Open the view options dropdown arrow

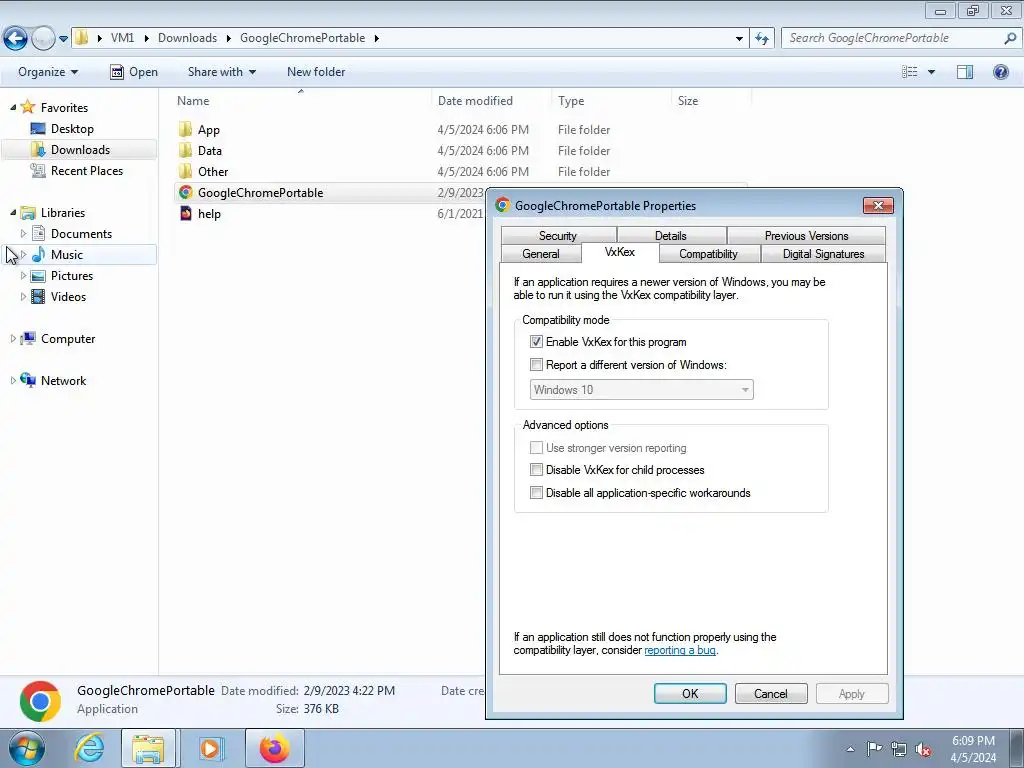(932, 72)
